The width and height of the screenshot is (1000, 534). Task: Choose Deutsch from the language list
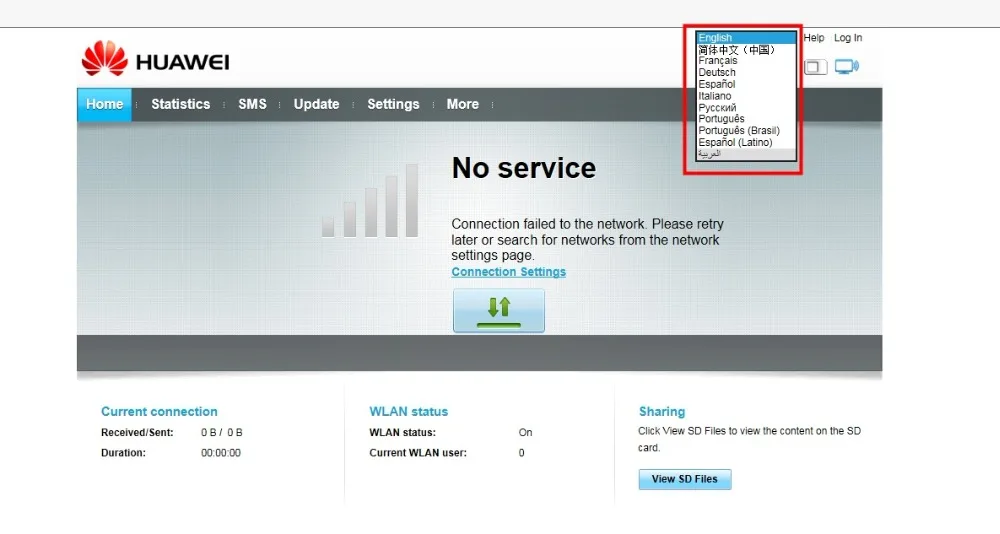point(746,72)
